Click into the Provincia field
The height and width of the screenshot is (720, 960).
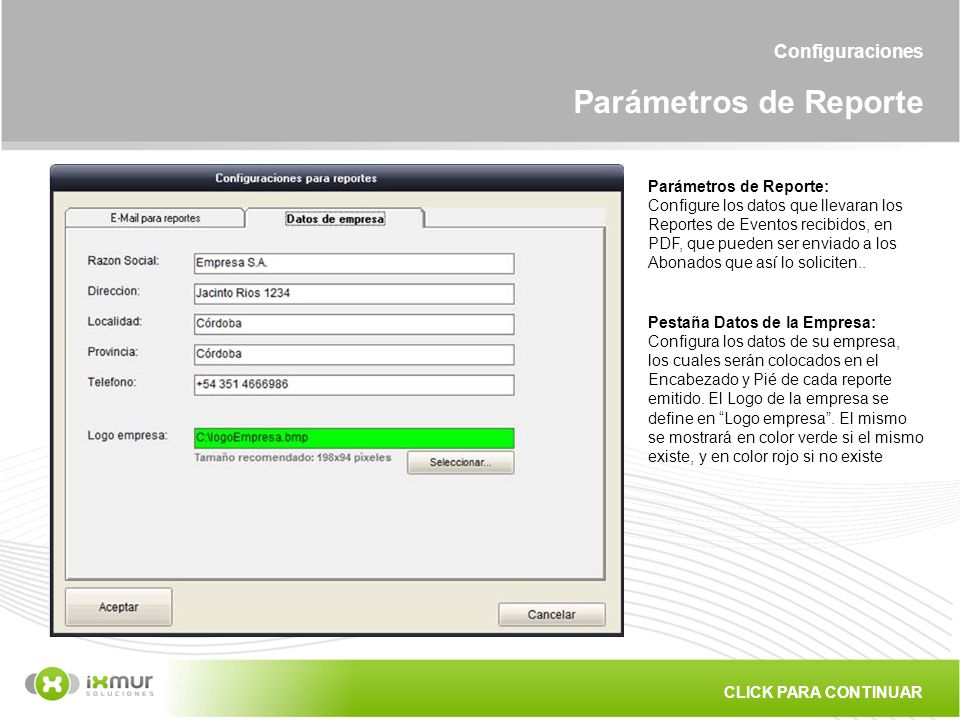pos(354,354)
